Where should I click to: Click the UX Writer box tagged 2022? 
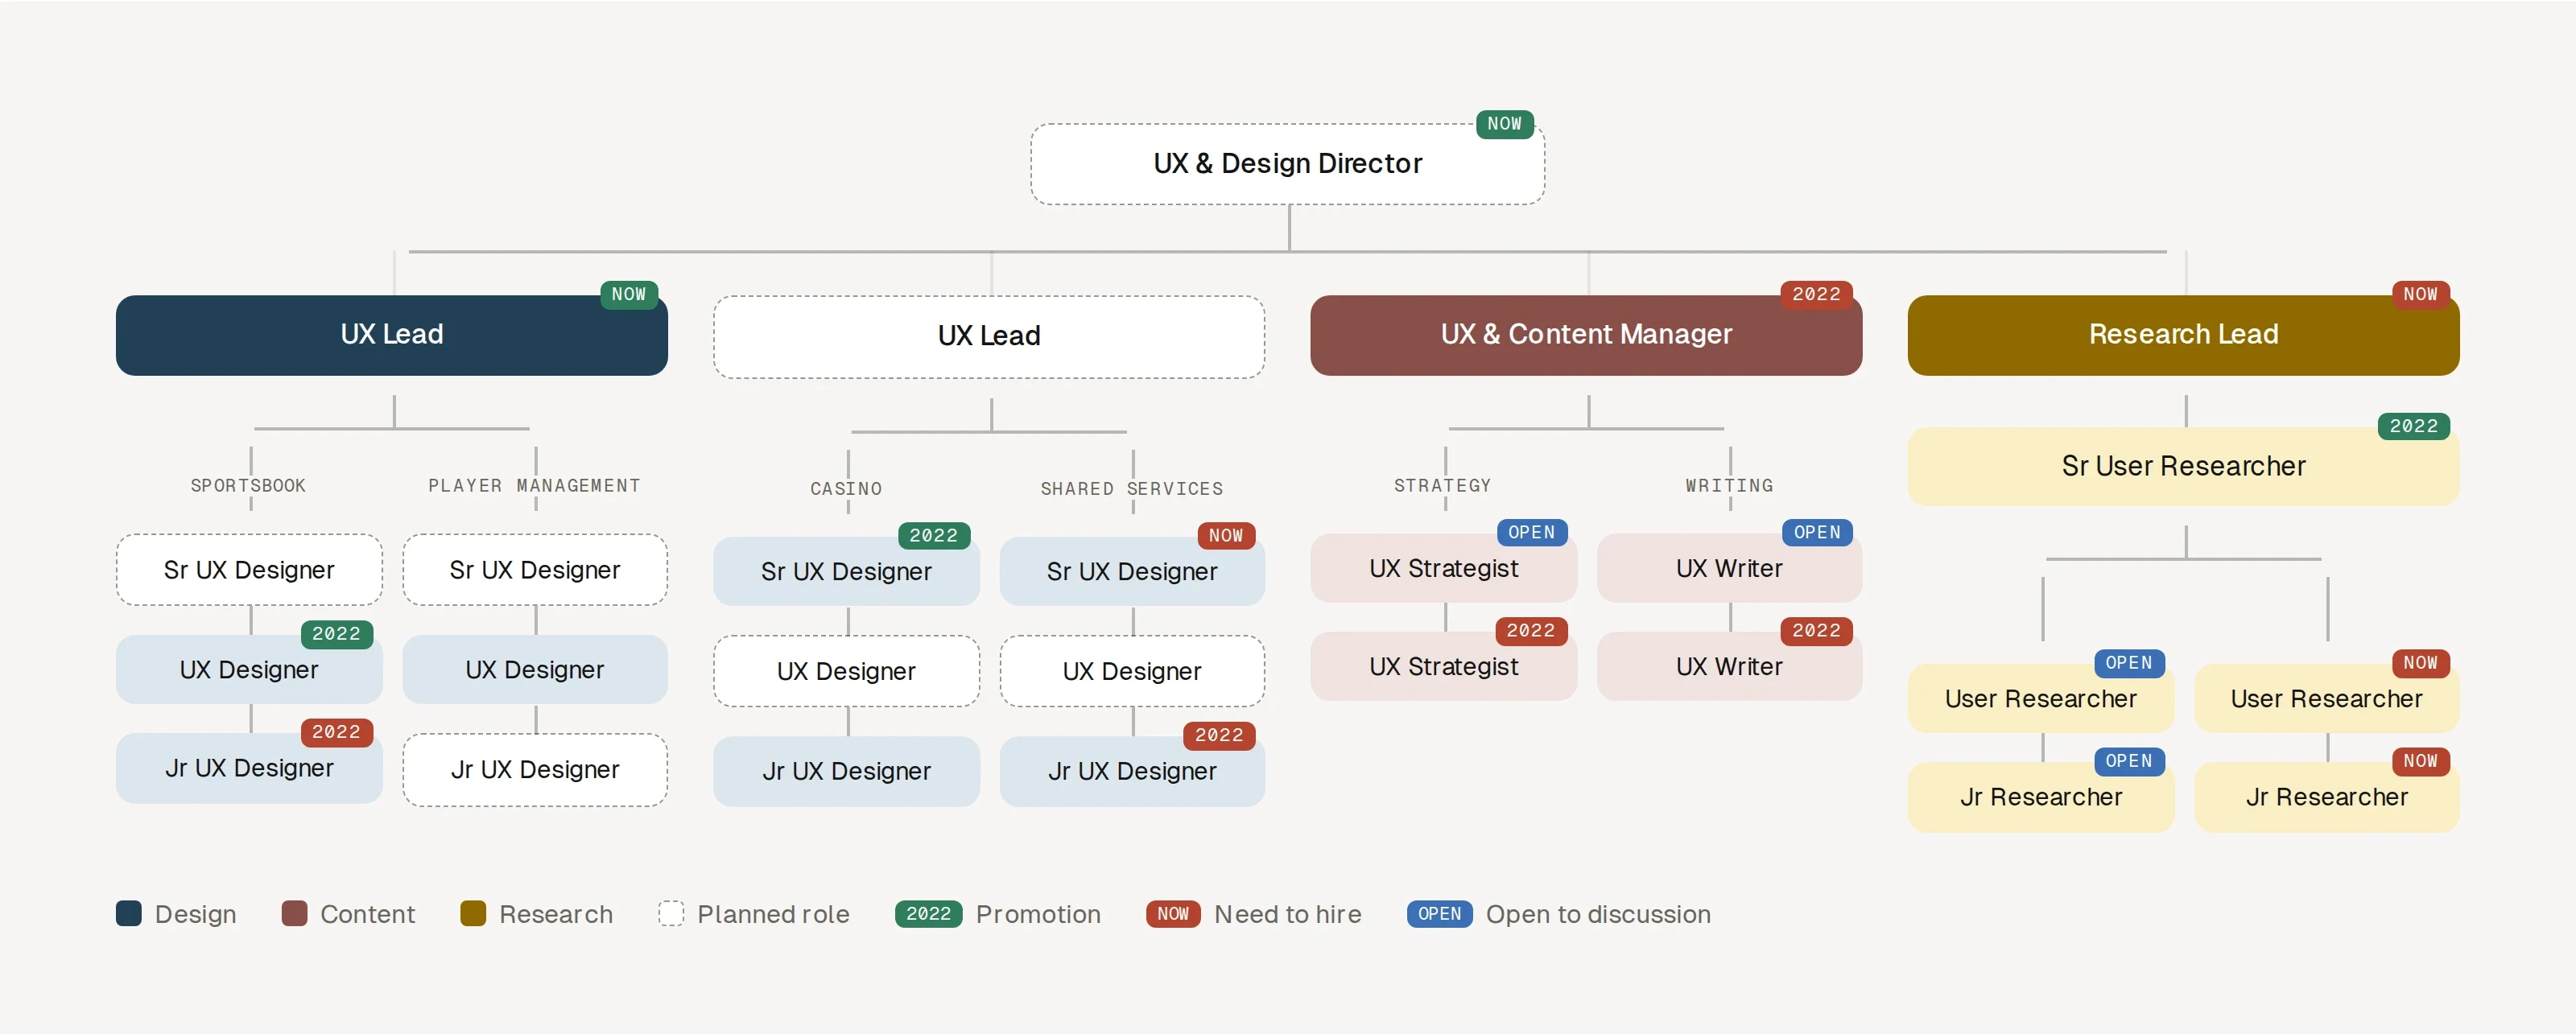(1729, 667)
